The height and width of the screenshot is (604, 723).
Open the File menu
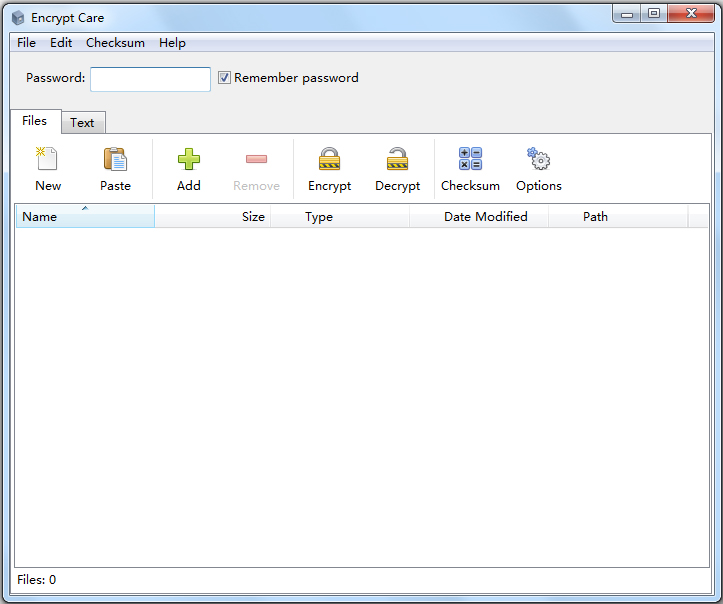pos(26,43)
